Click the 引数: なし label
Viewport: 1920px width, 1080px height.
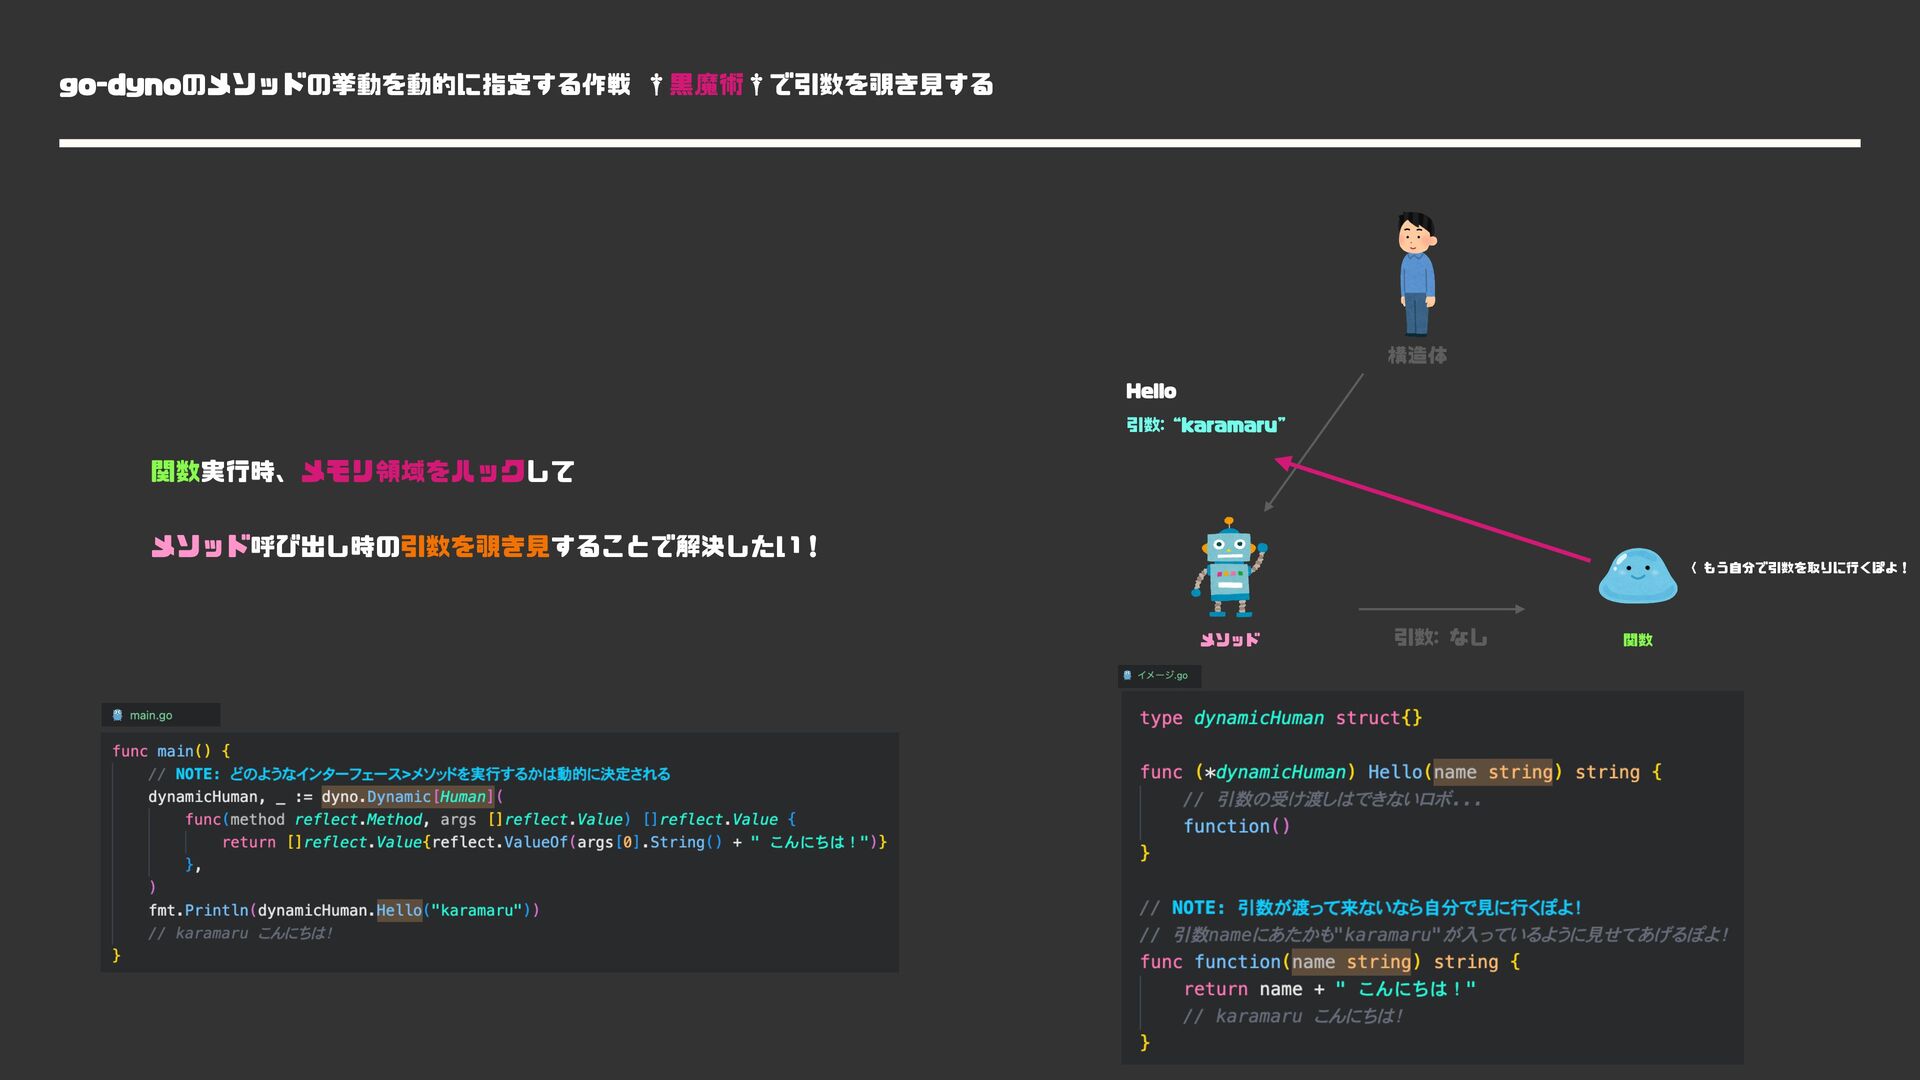[x=1440, y=637]
